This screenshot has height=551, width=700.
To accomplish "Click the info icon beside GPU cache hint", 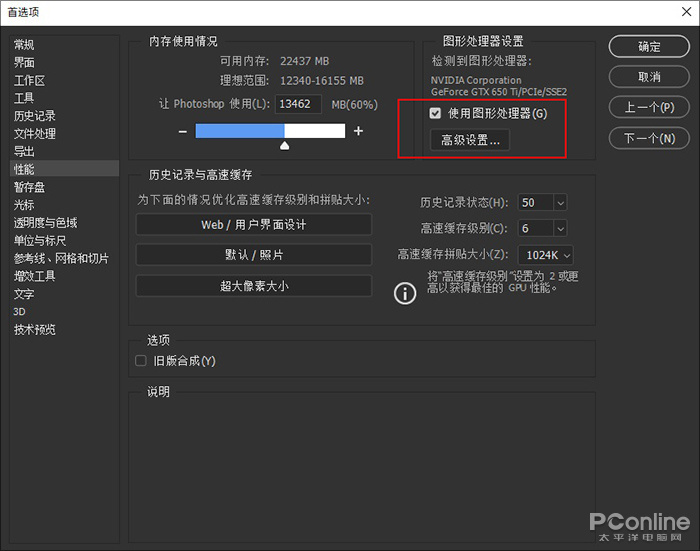I will pyautogui.click(x=405, y=293).
